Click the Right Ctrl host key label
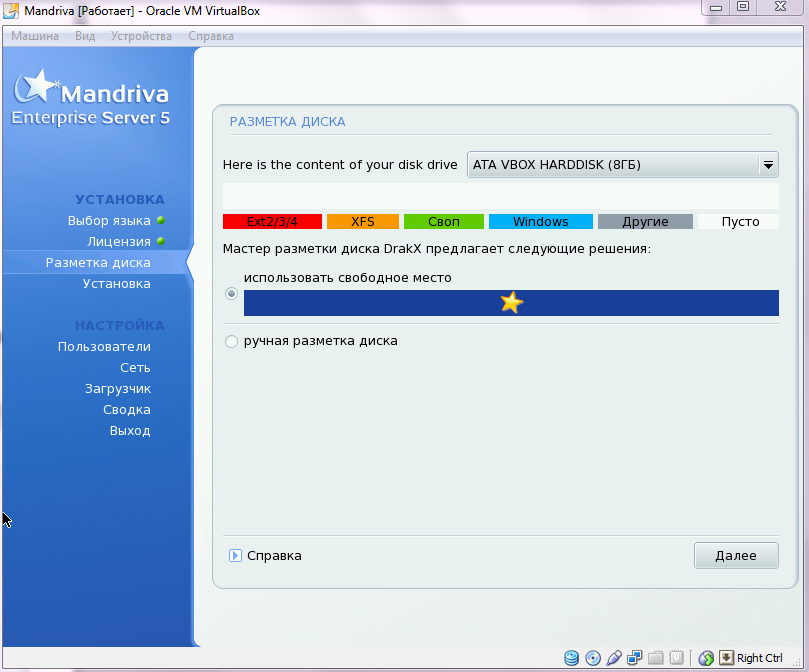Viewport: 809px width, 672px height. [x=759, y=658]
